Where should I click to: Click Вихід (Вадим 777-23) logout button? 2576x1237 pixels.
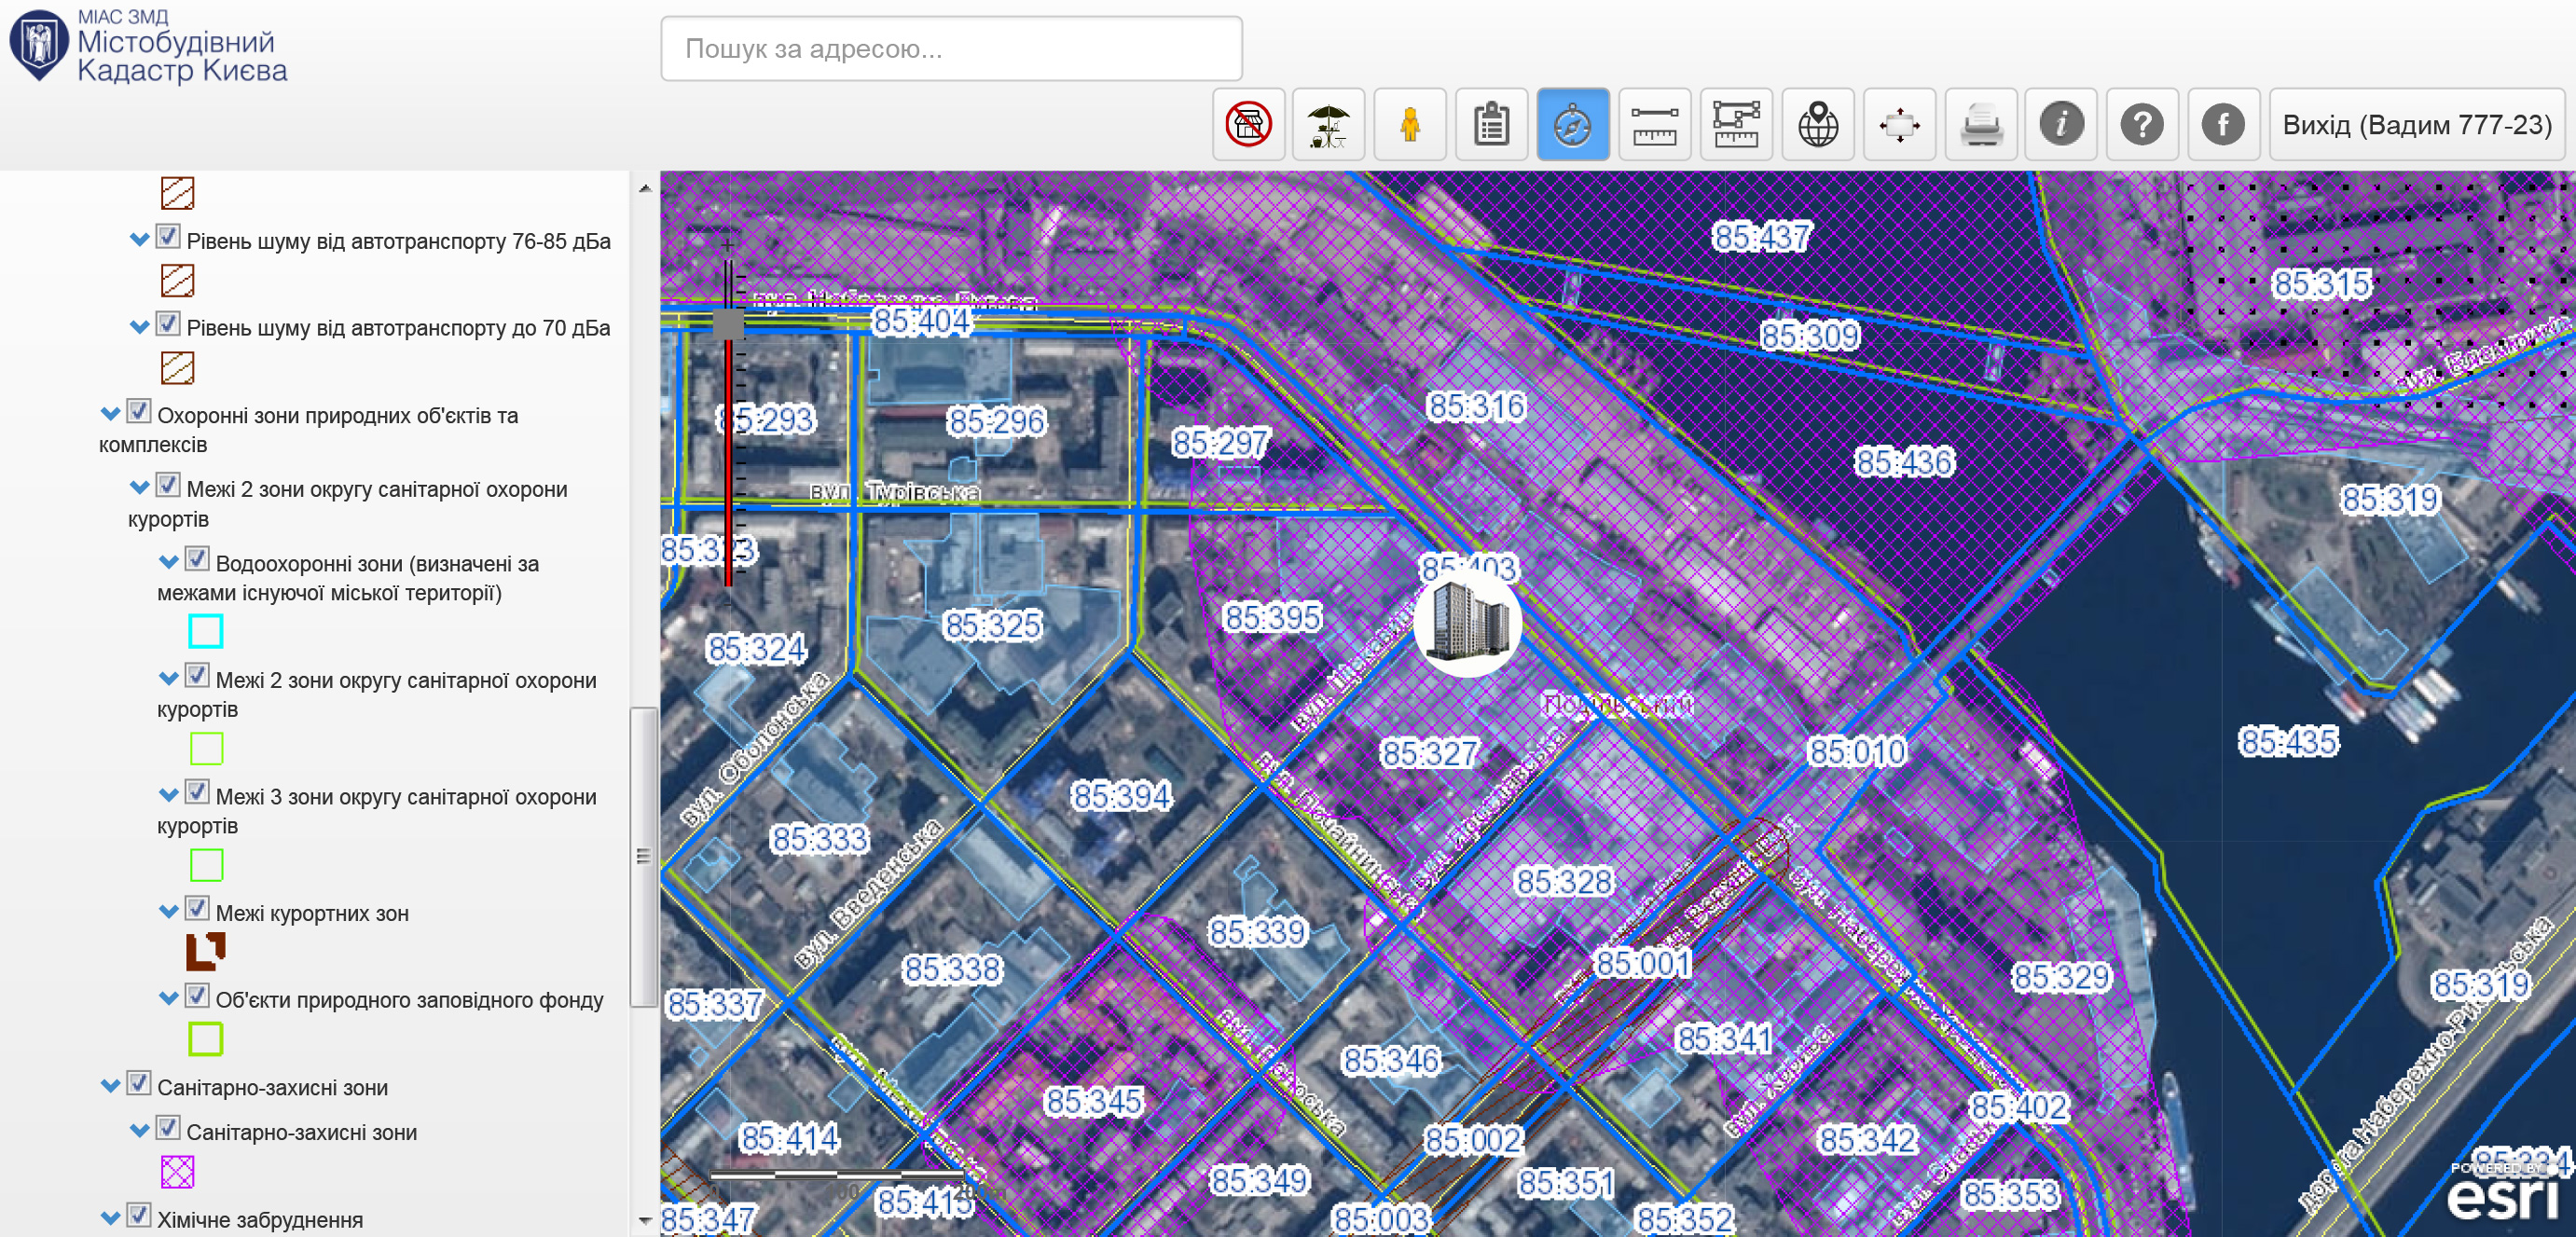click(x=2416, y=125)
